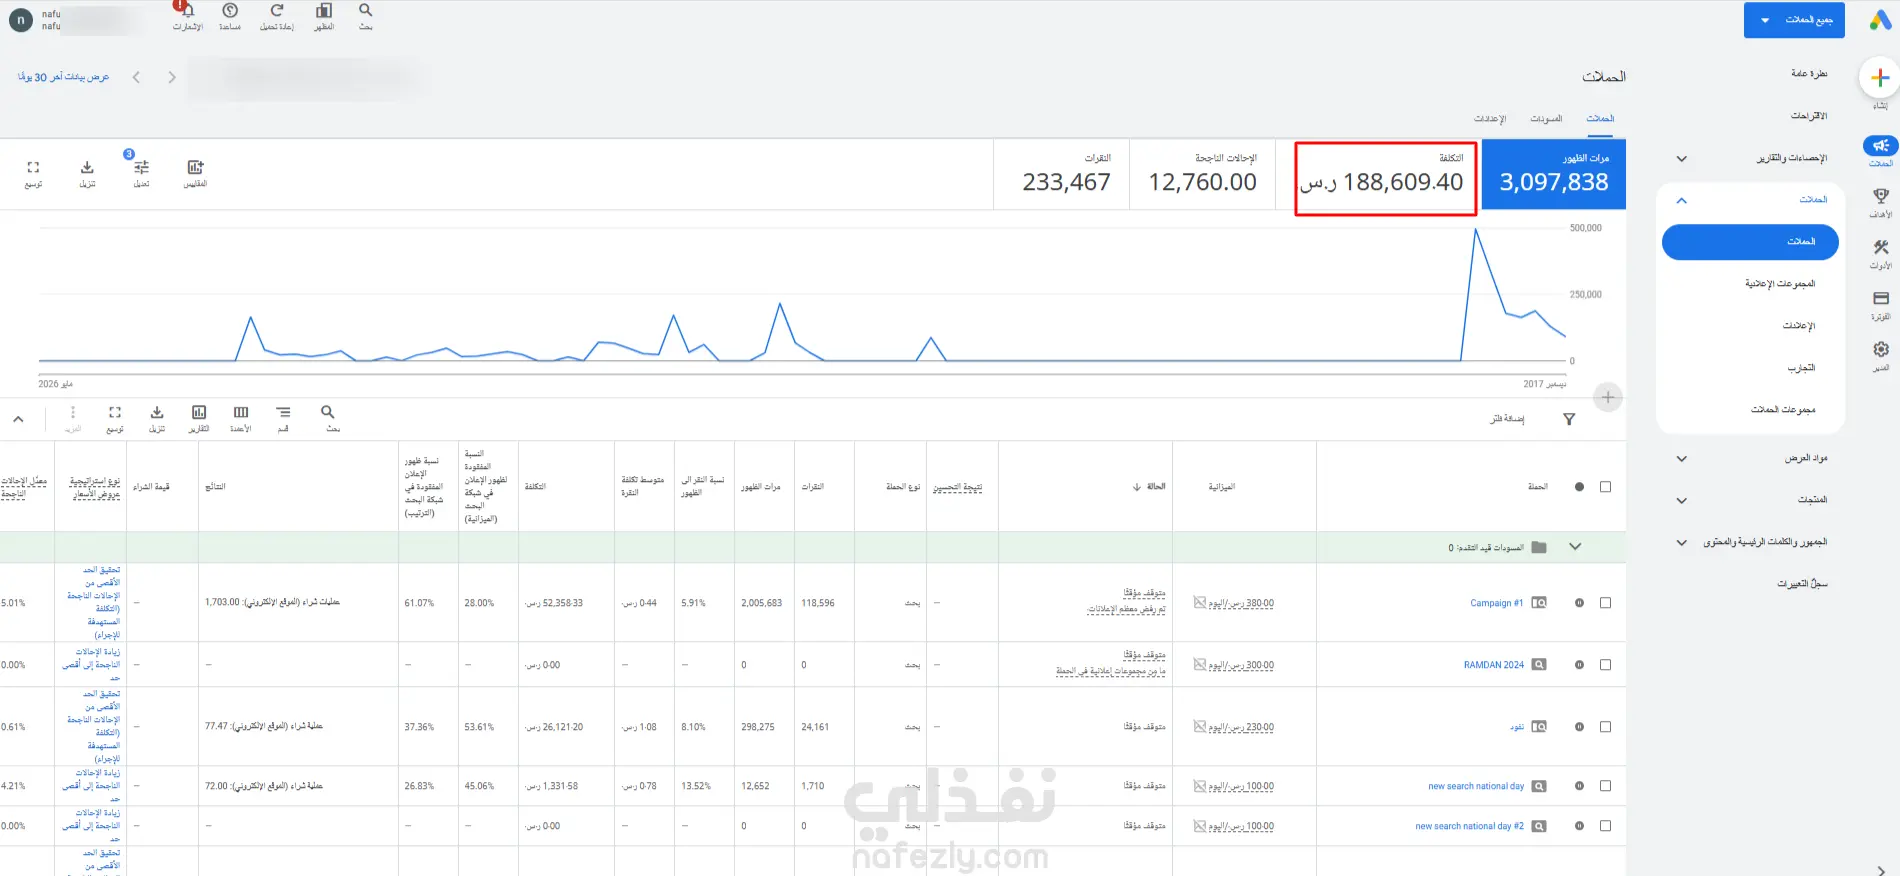Click Add filter (إضافة فلتر) field
Viewport: 1900px width, 876px height.
coord(1507,419)
